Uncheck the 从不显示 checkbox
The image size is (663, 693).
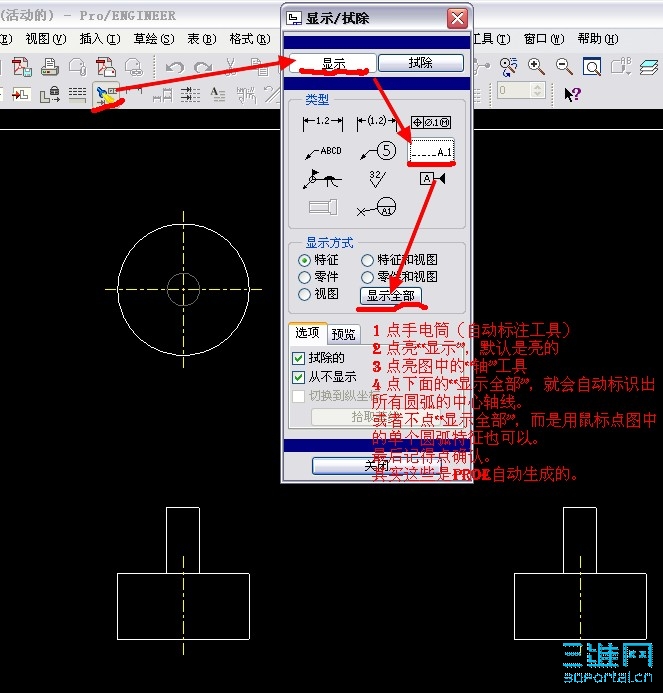[x=298, y=377]
